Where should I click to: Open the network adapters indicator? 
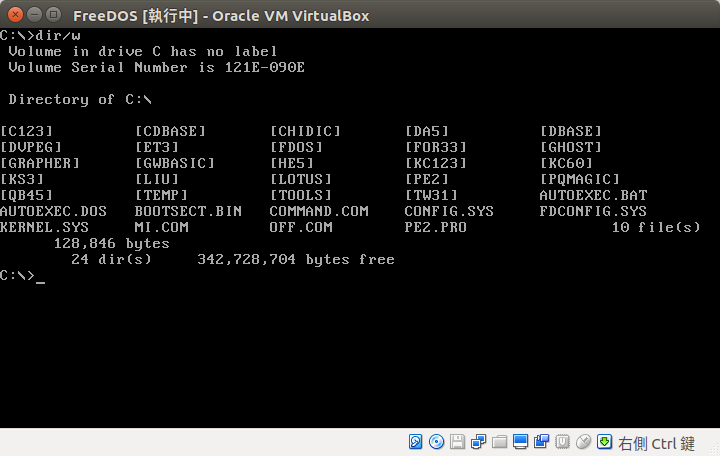478,442
